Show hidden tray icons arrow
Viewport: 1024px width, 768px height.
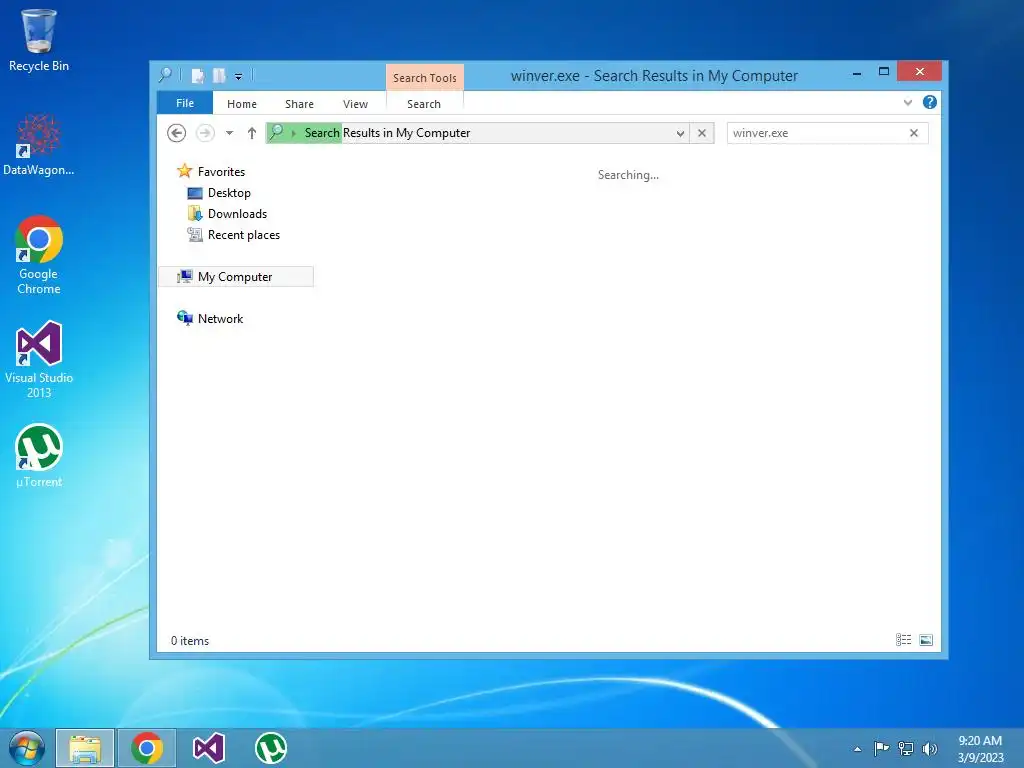(857, 749)
